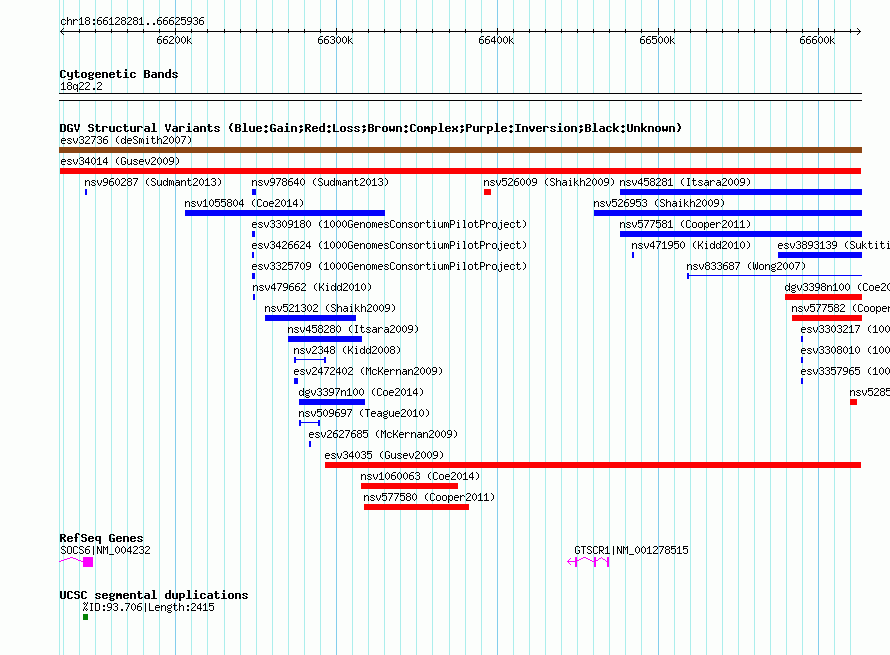Screen dimensions: 890x655
Task: Click the ruler's right arrow end
Action: click(x=858, y=31)
